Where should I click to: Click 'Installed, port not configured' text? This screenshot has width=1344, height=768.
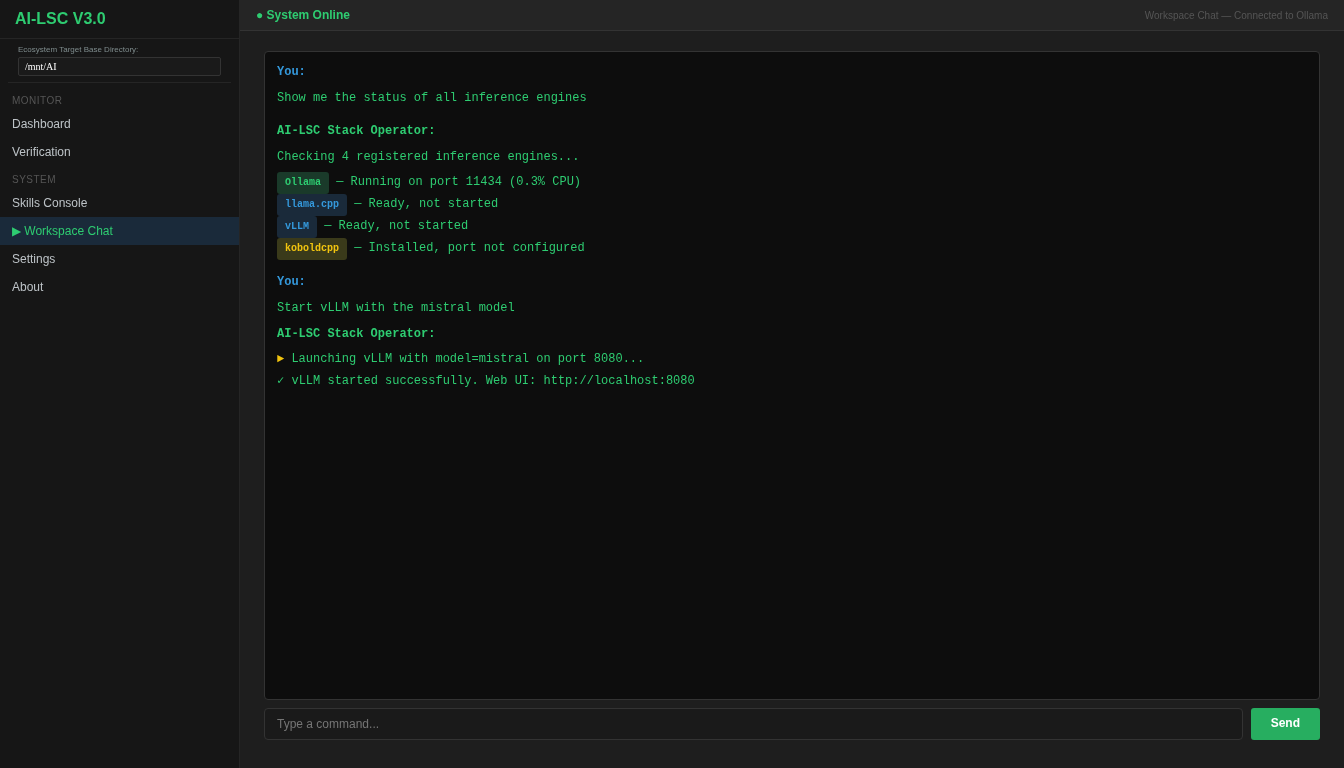[476, 248]
